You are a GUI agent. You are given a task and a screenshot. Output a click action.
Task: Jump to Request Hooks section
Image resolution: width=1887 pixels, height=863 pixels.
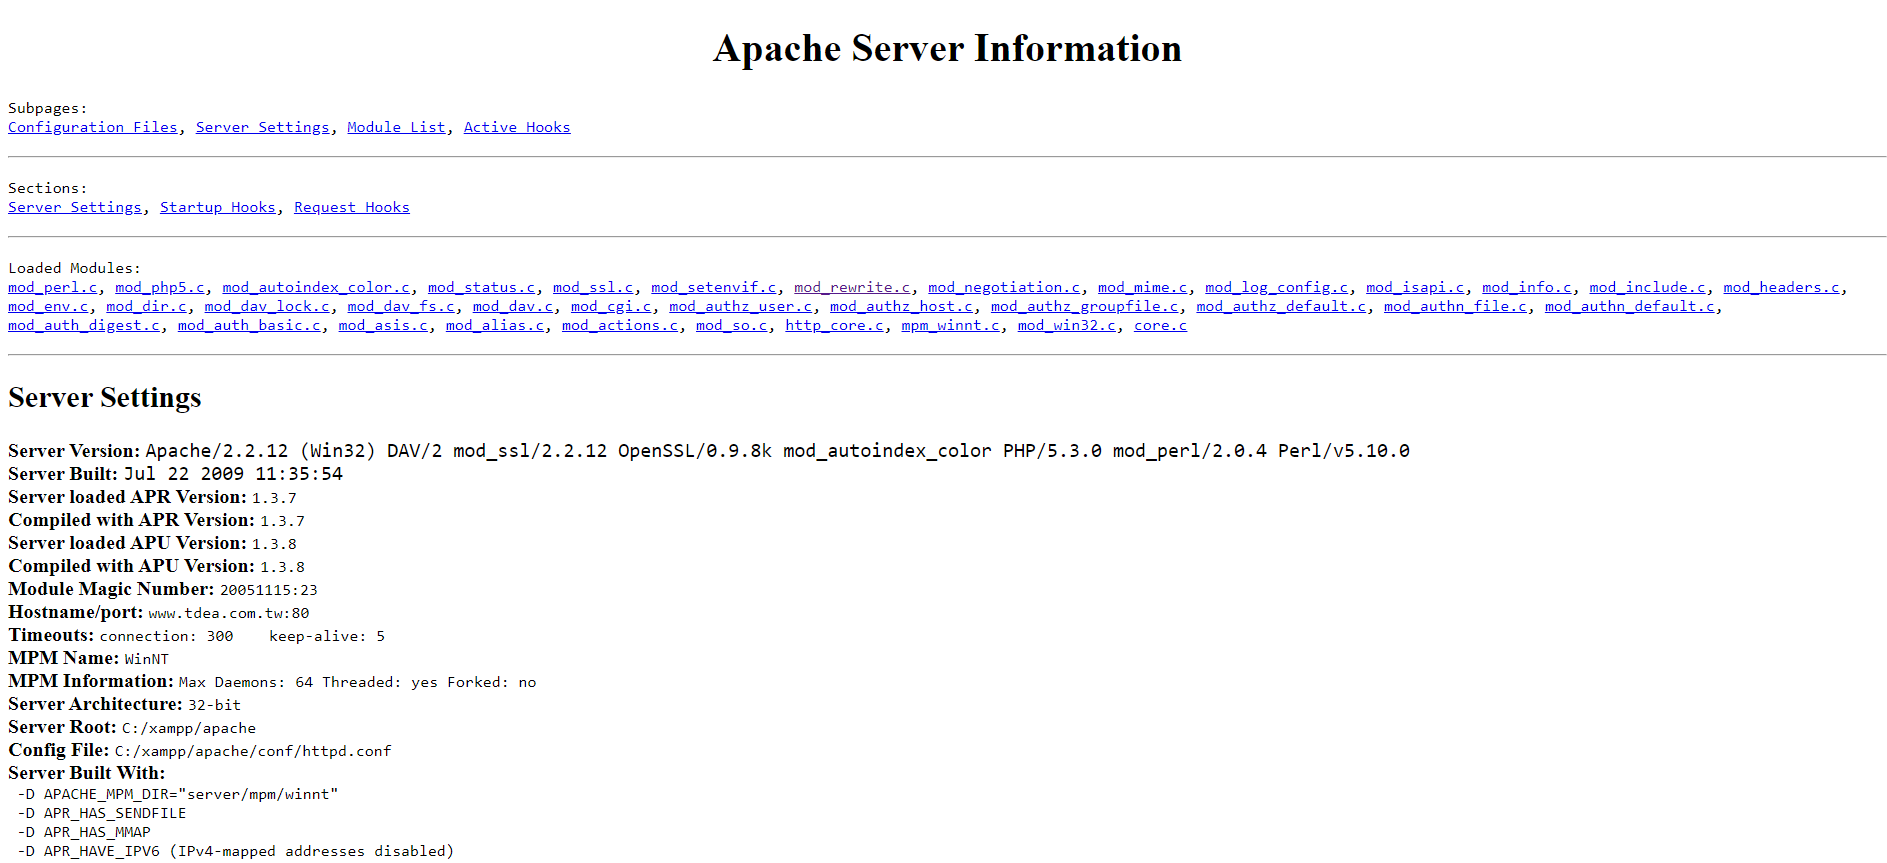[x=352, y=207]
